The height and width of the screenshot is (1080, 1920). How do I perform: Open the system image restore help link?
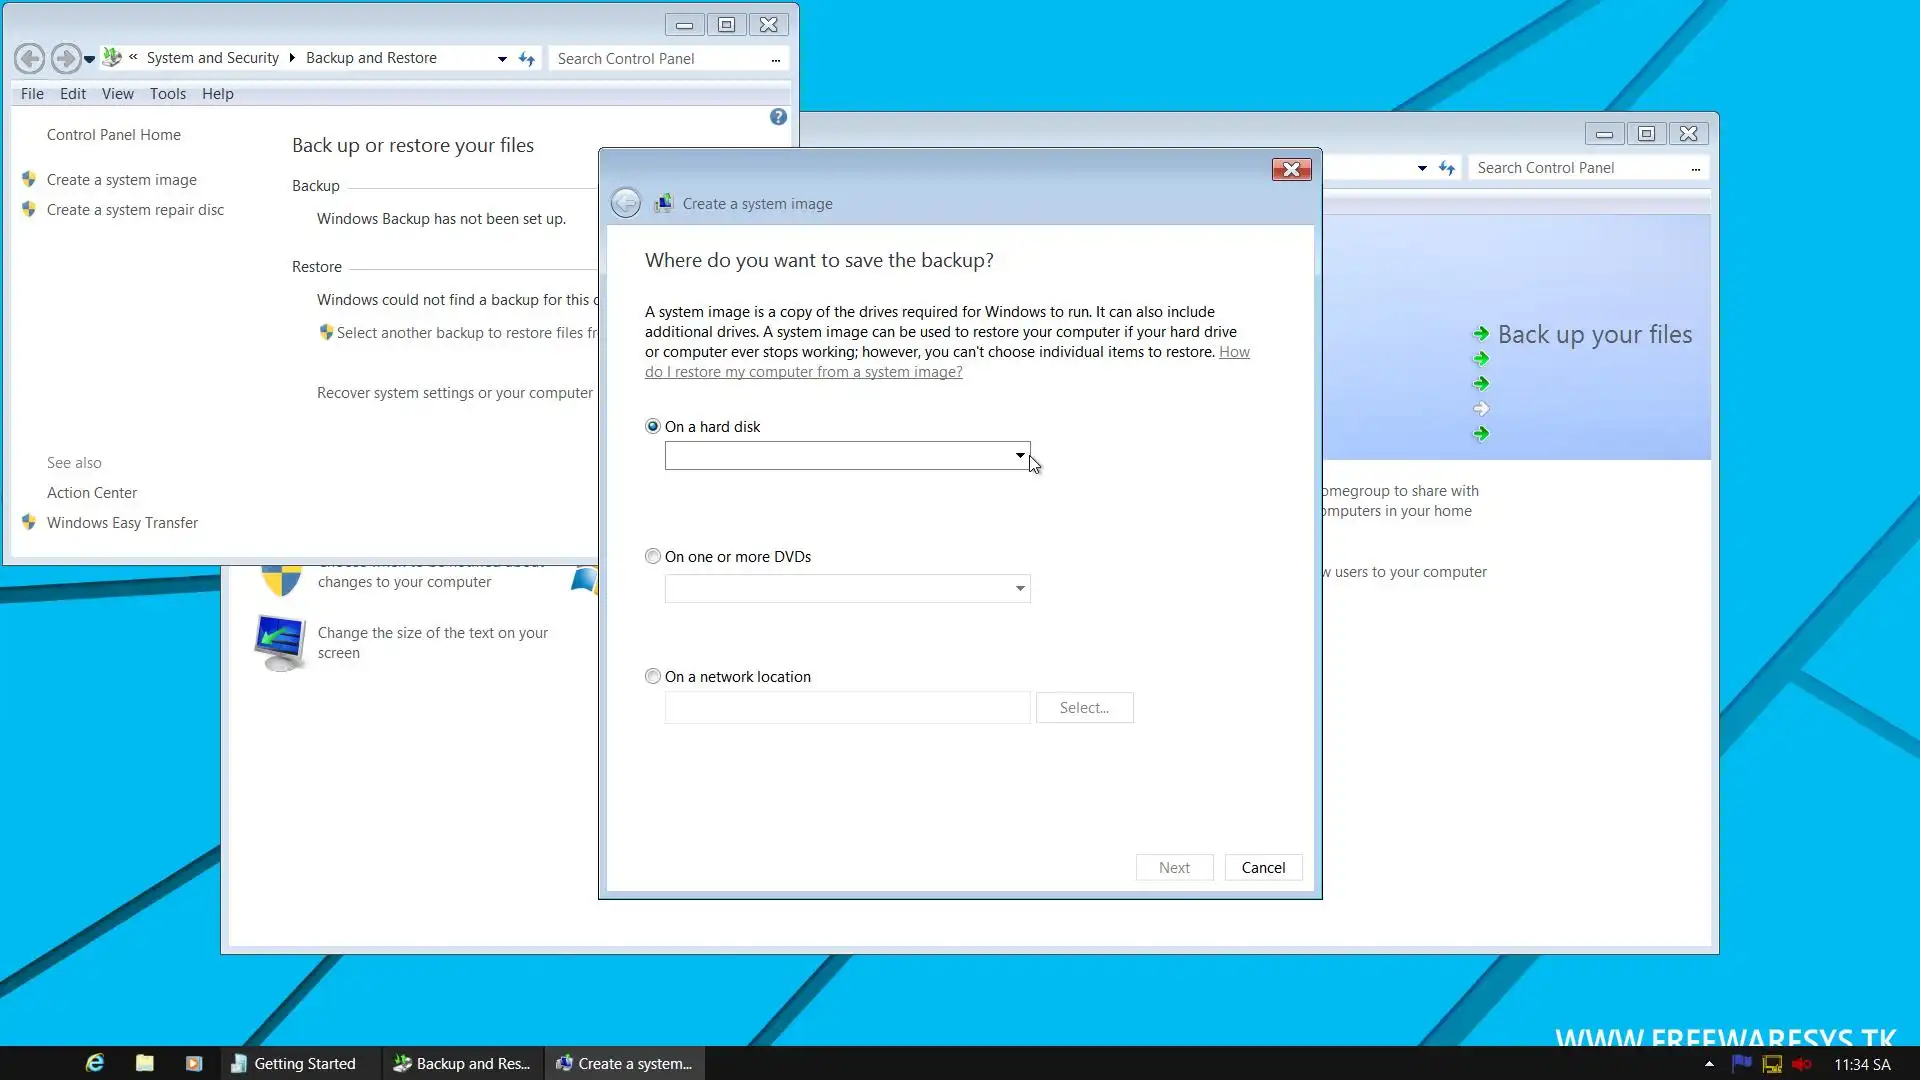pos(803,372)
